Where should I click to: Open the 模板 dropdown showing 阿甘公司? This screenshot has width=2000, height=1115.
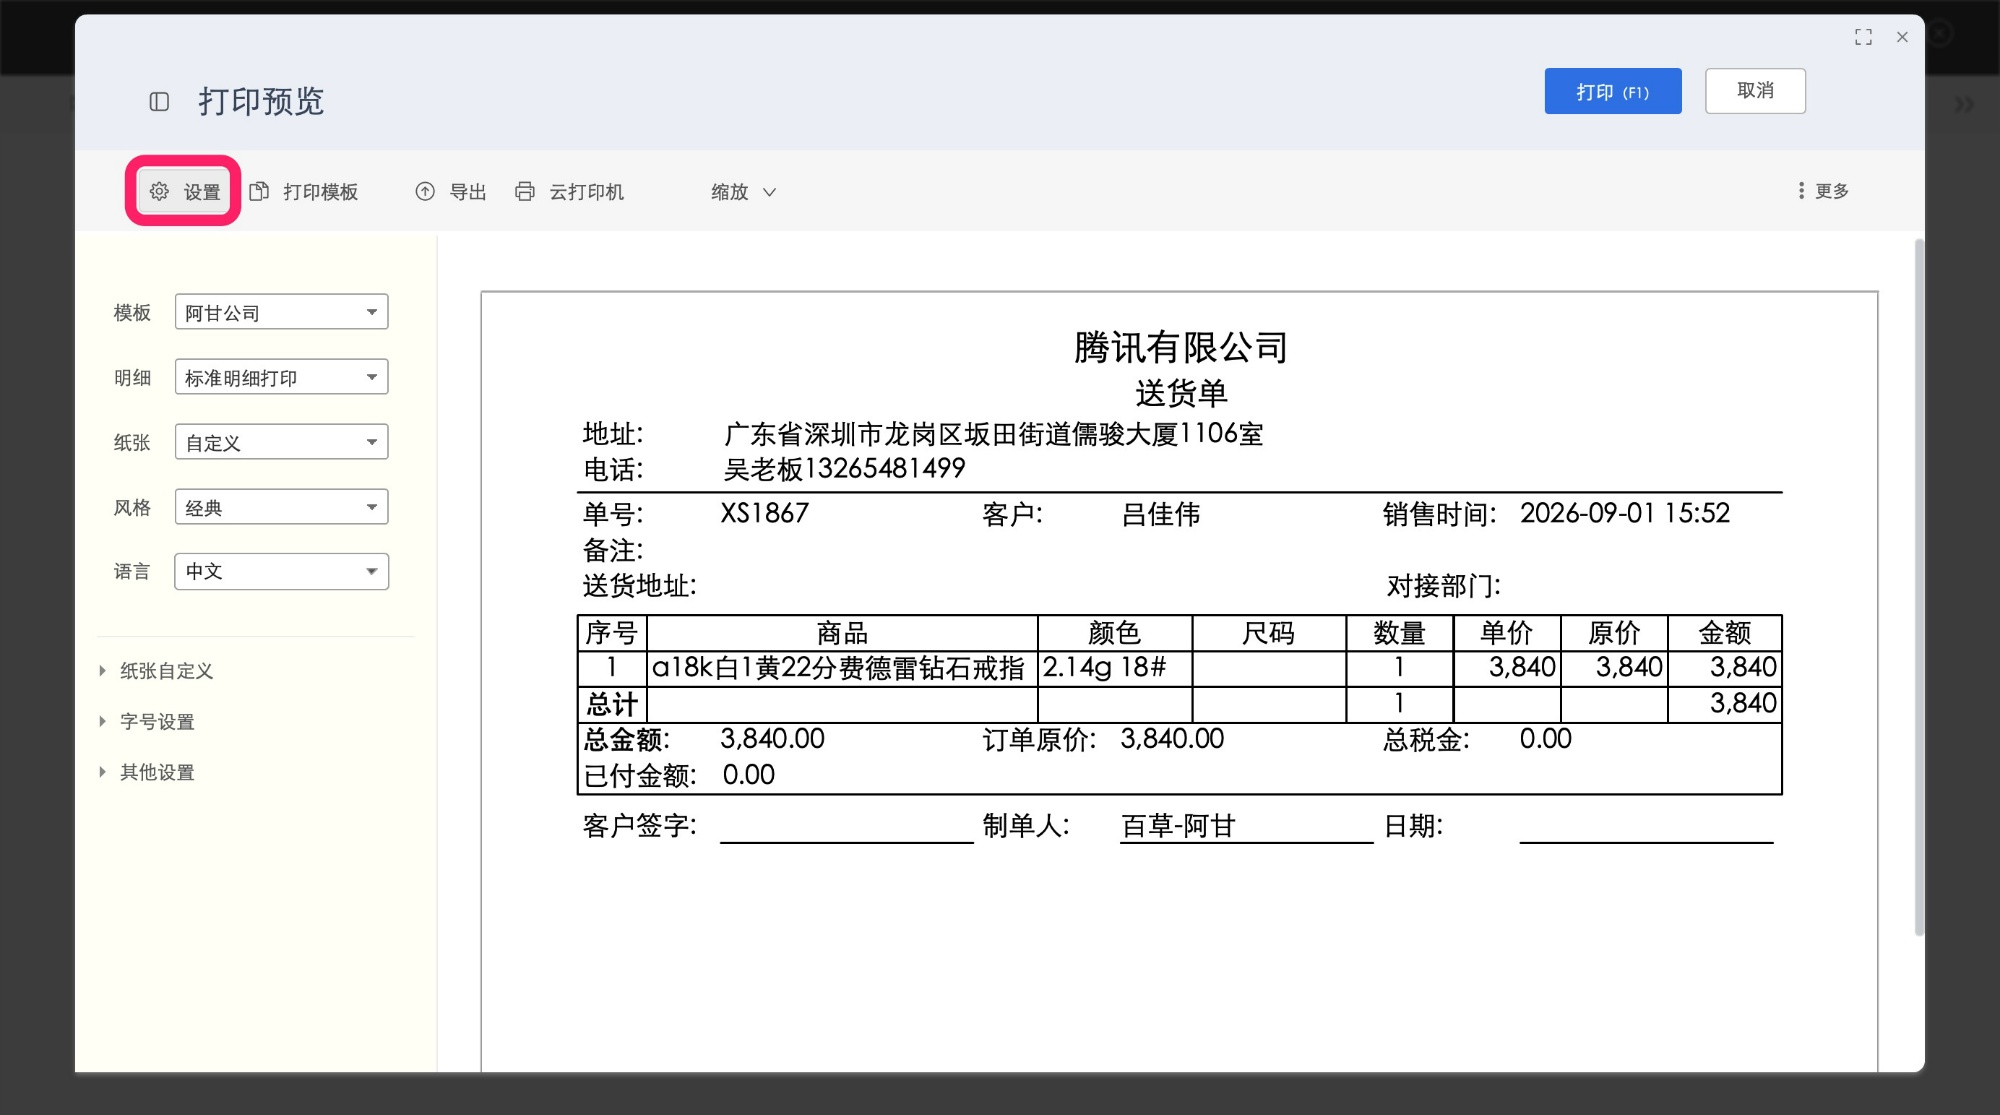point(281,312)
